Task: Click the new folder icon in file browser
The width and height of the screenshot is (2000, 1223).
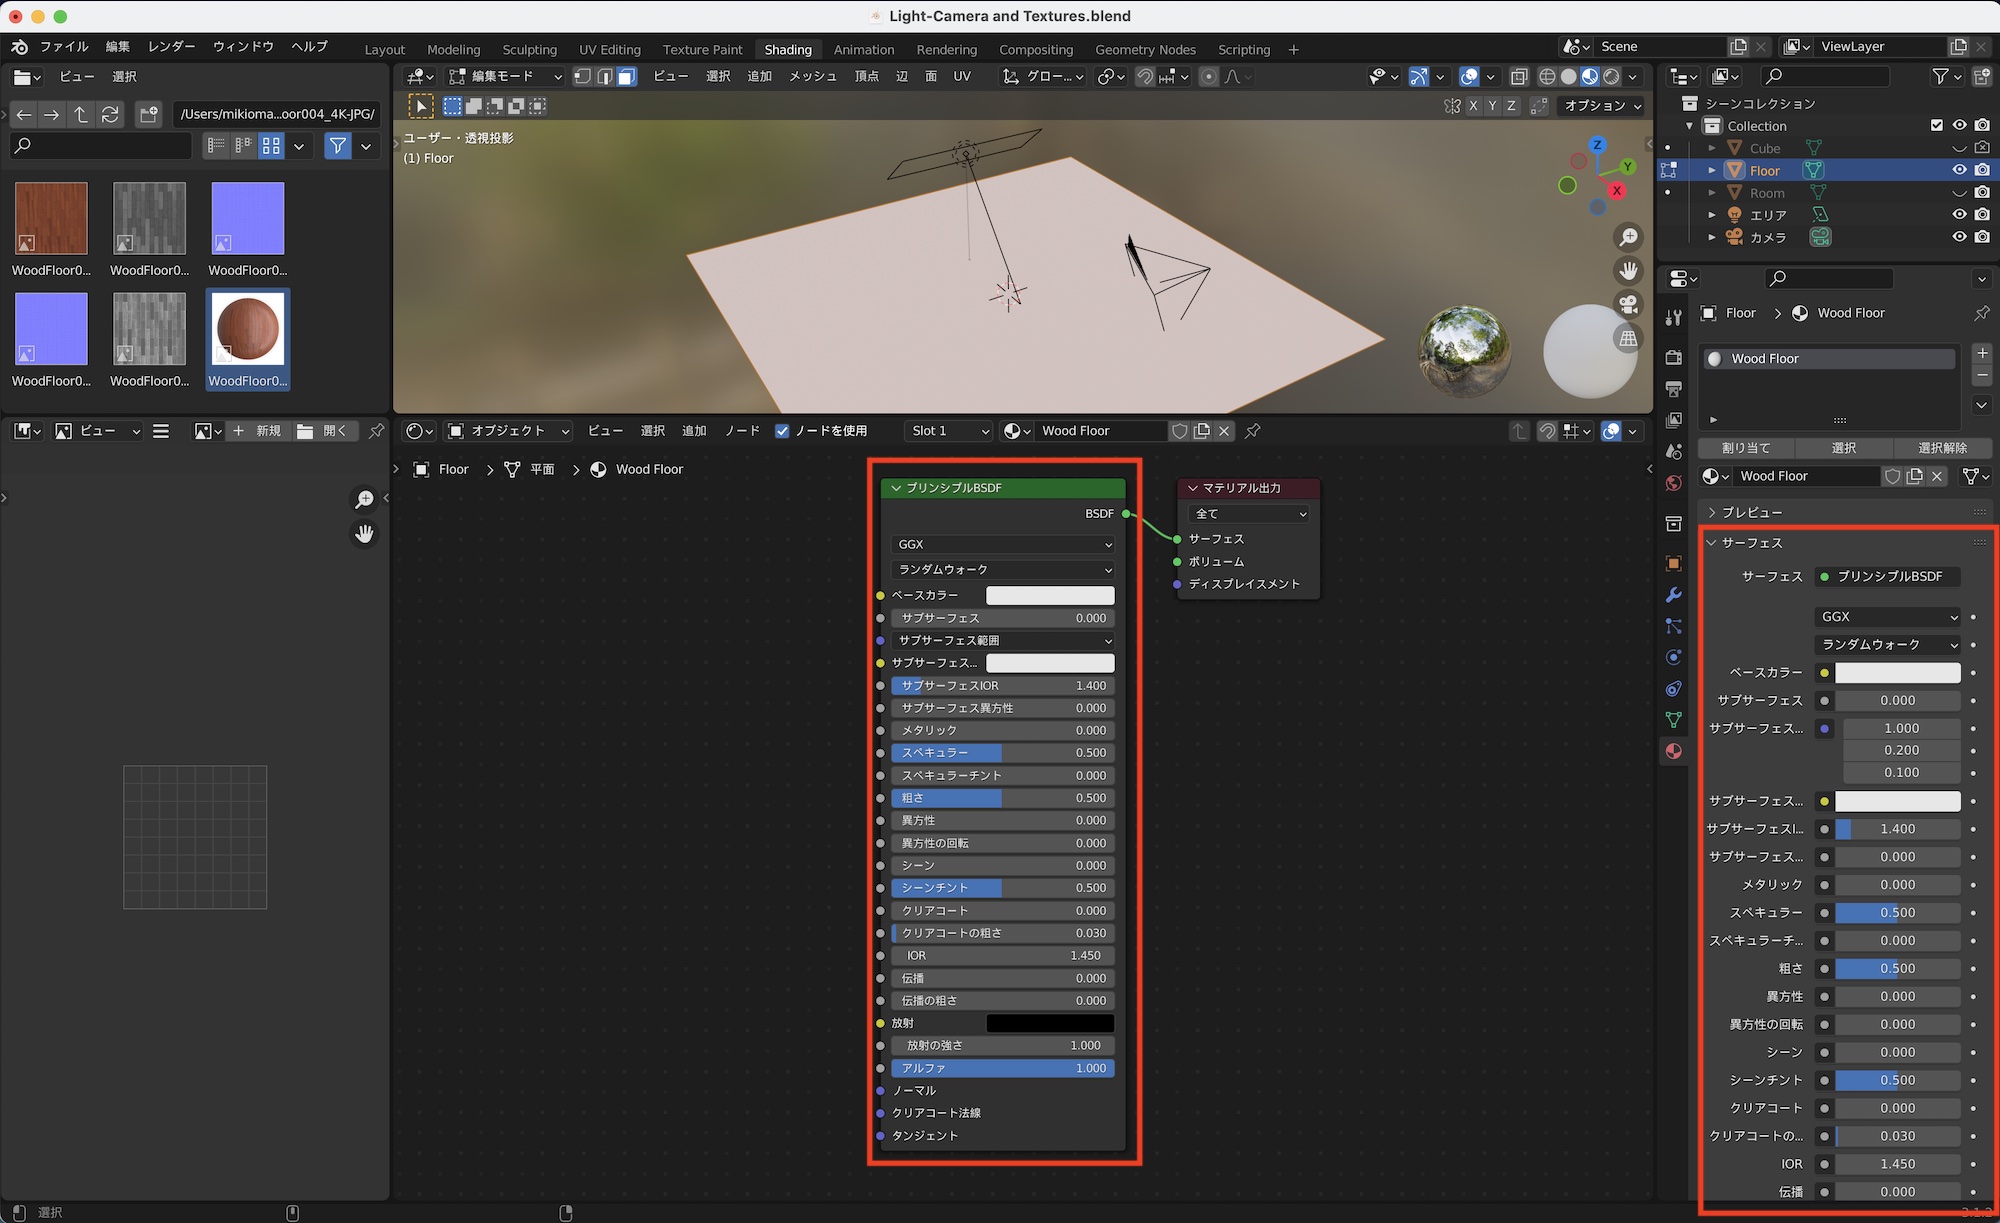Action: (148, 114)
